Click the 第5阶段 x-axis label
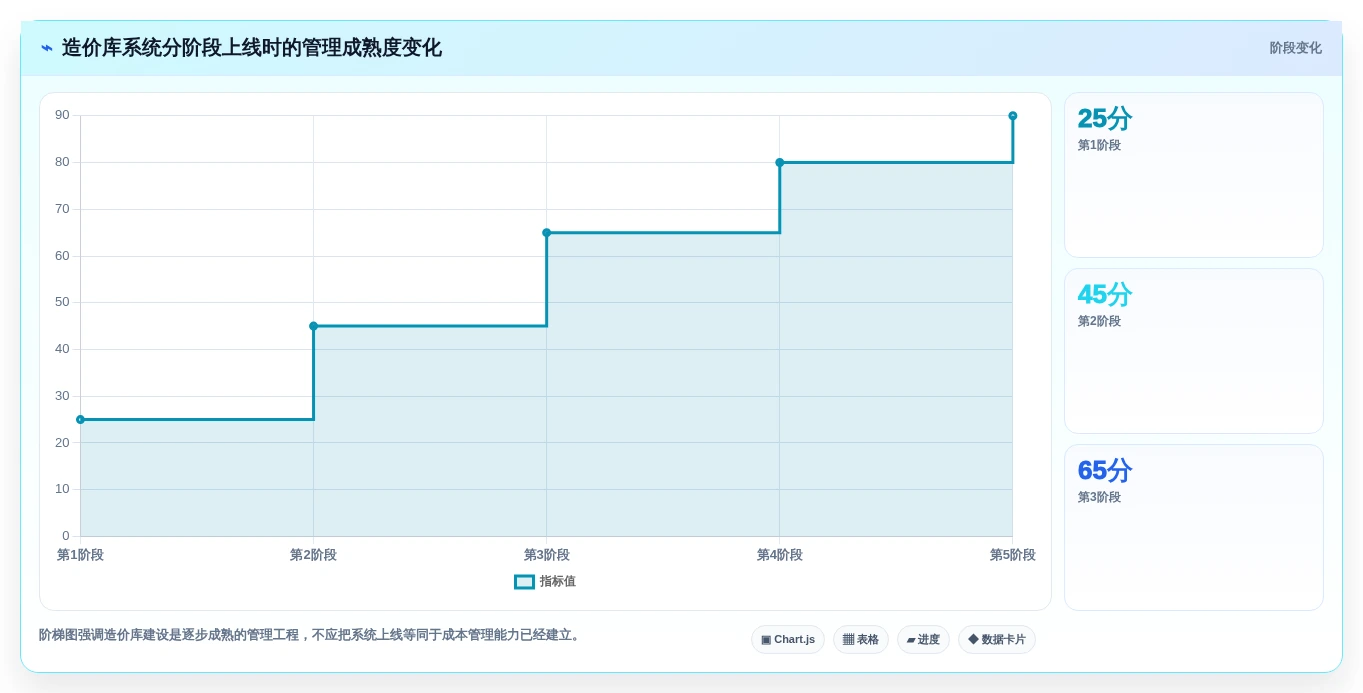Screen dimensions: 1363x693 point(1012,555)
